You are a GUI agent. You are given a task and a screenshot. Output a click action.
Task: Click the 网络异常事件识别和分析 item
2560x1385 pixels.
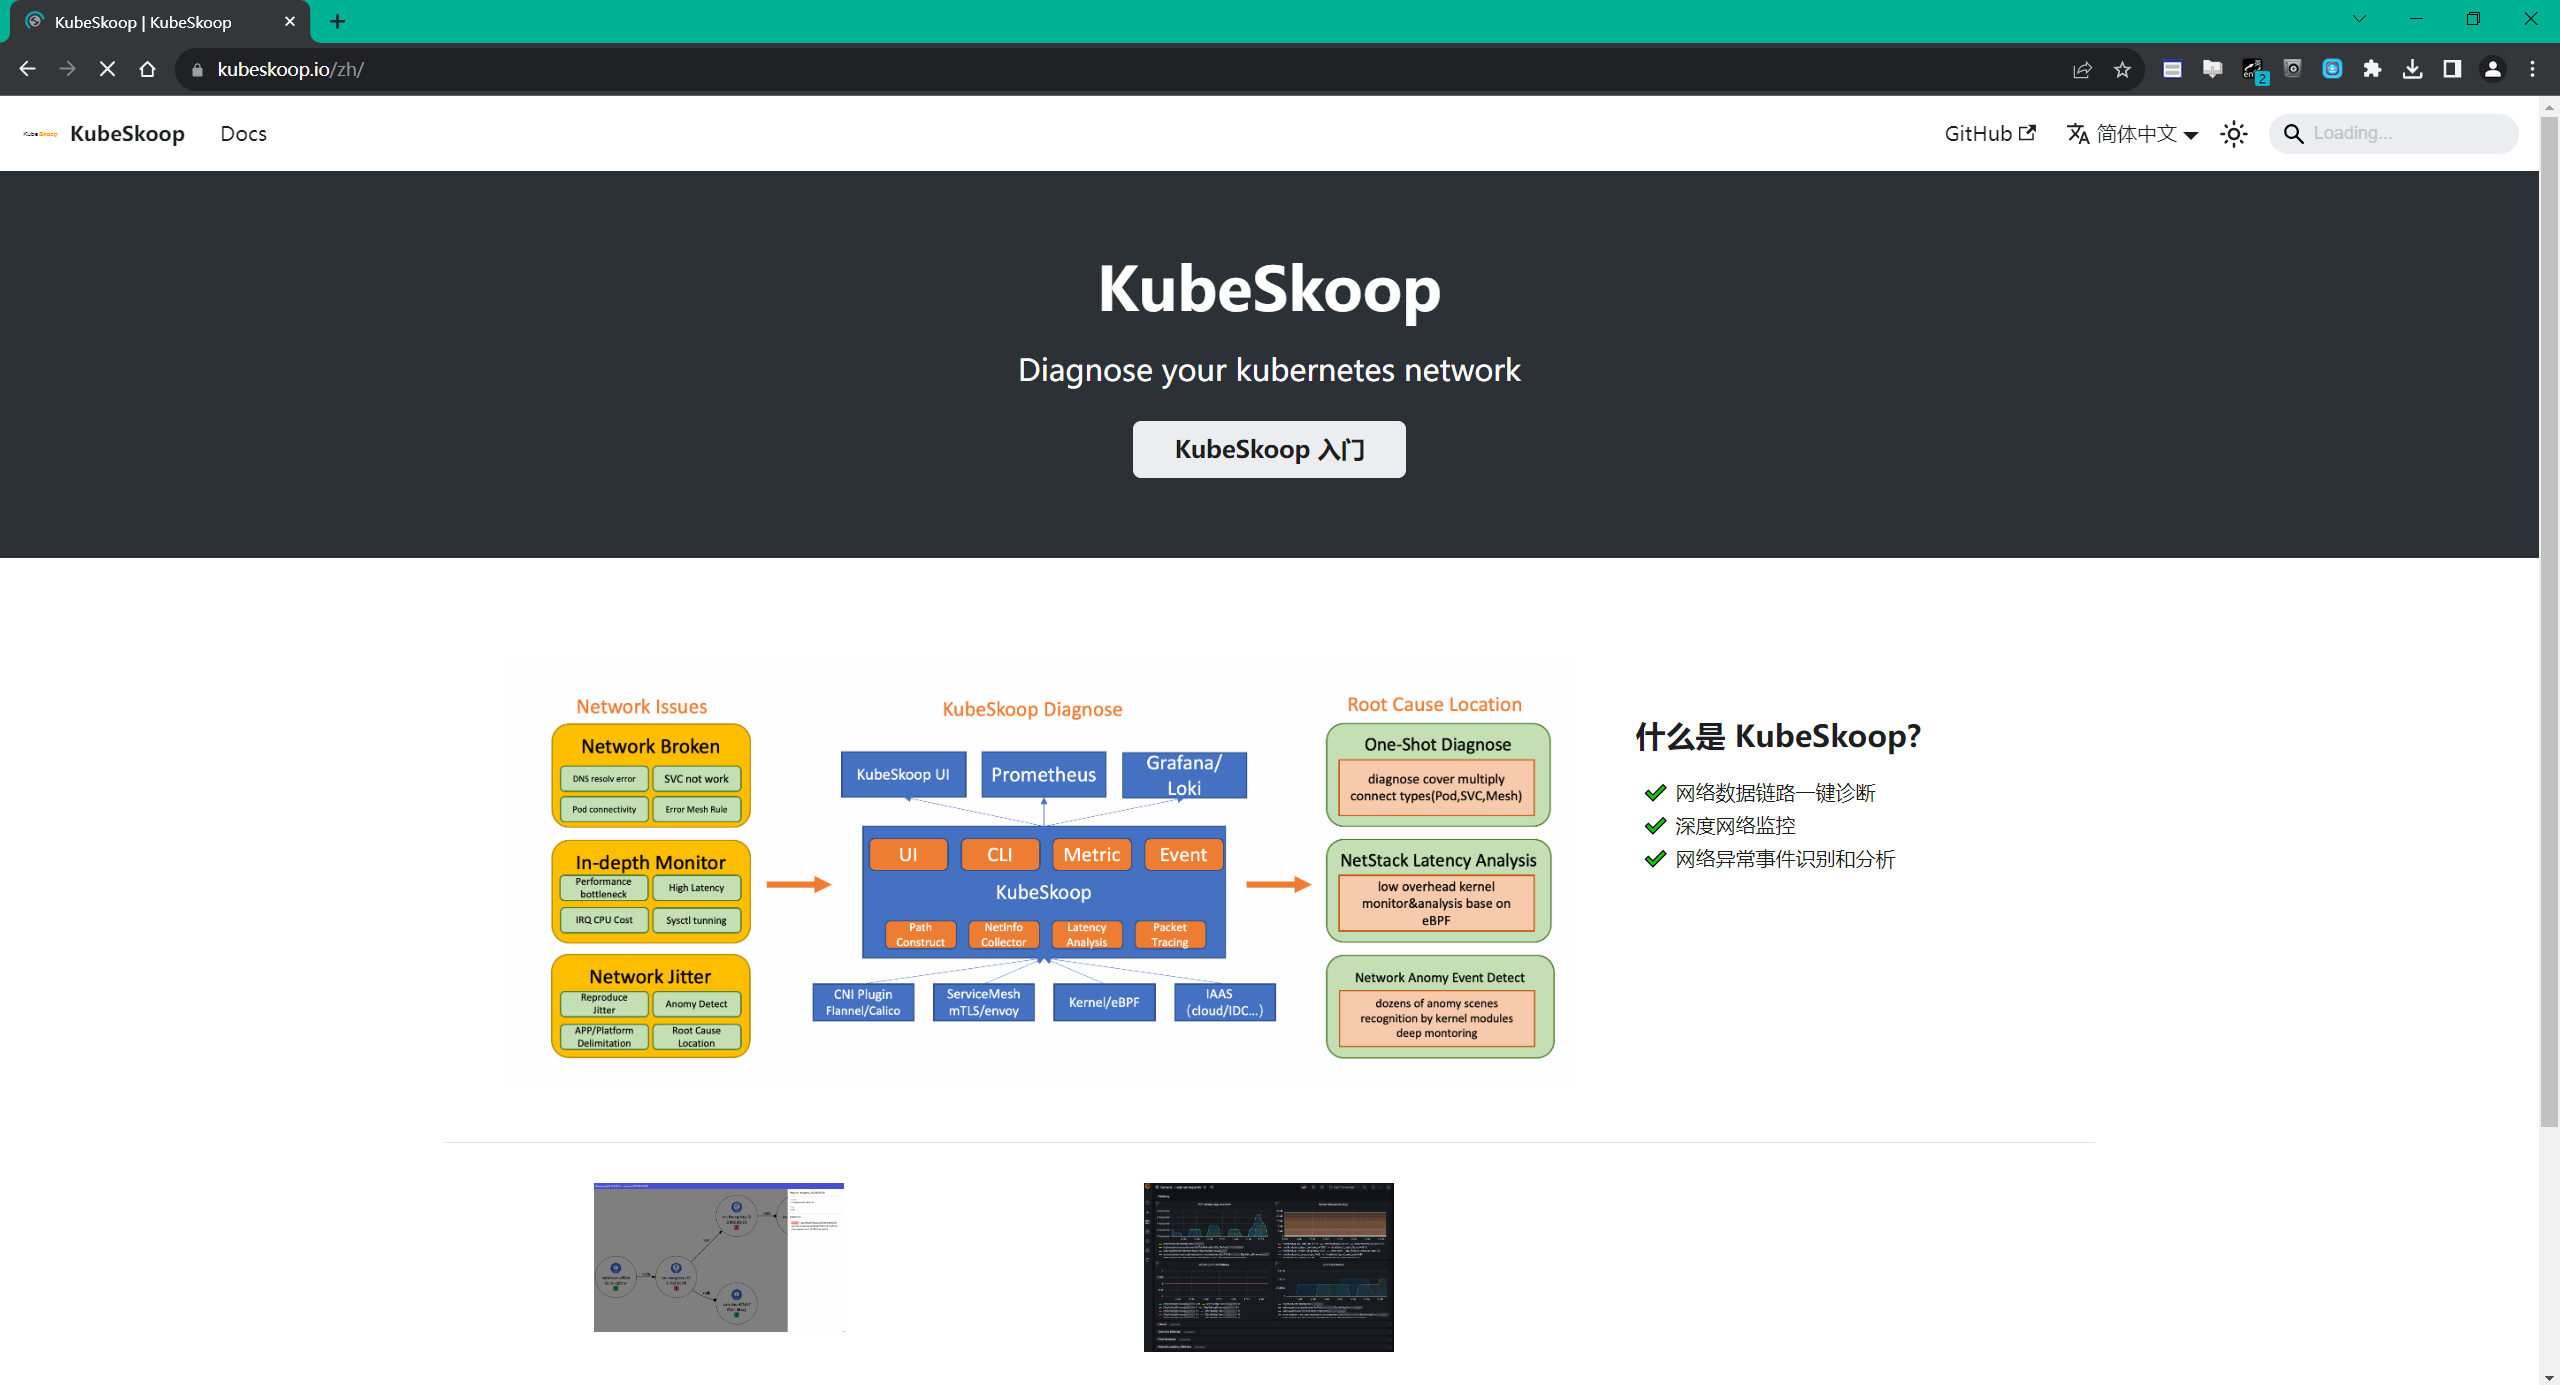click(x=1785, y=859)
